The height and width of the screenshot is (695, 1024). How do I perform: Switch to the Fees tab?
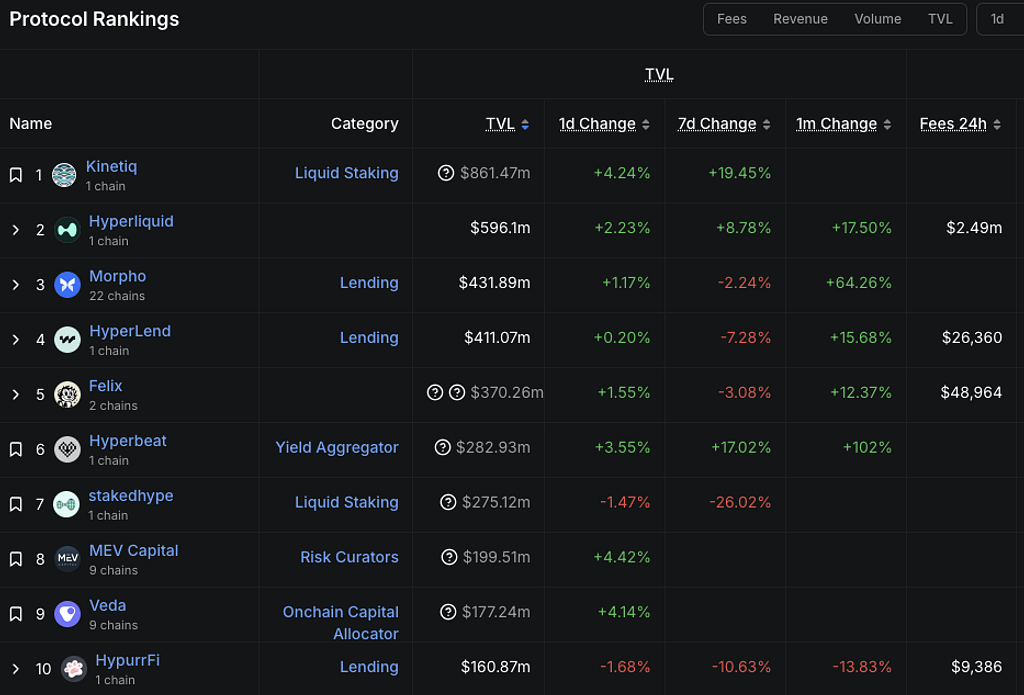tap(731, 19)
